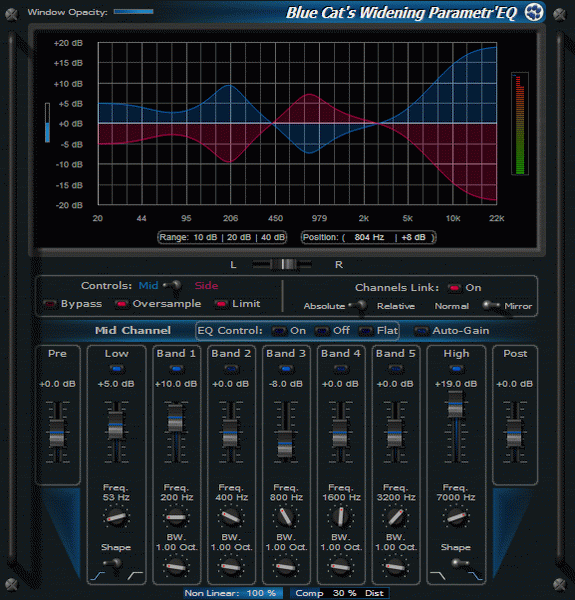Click the Pre gain fader
The image size is (575, 600).
coord(57,433)
